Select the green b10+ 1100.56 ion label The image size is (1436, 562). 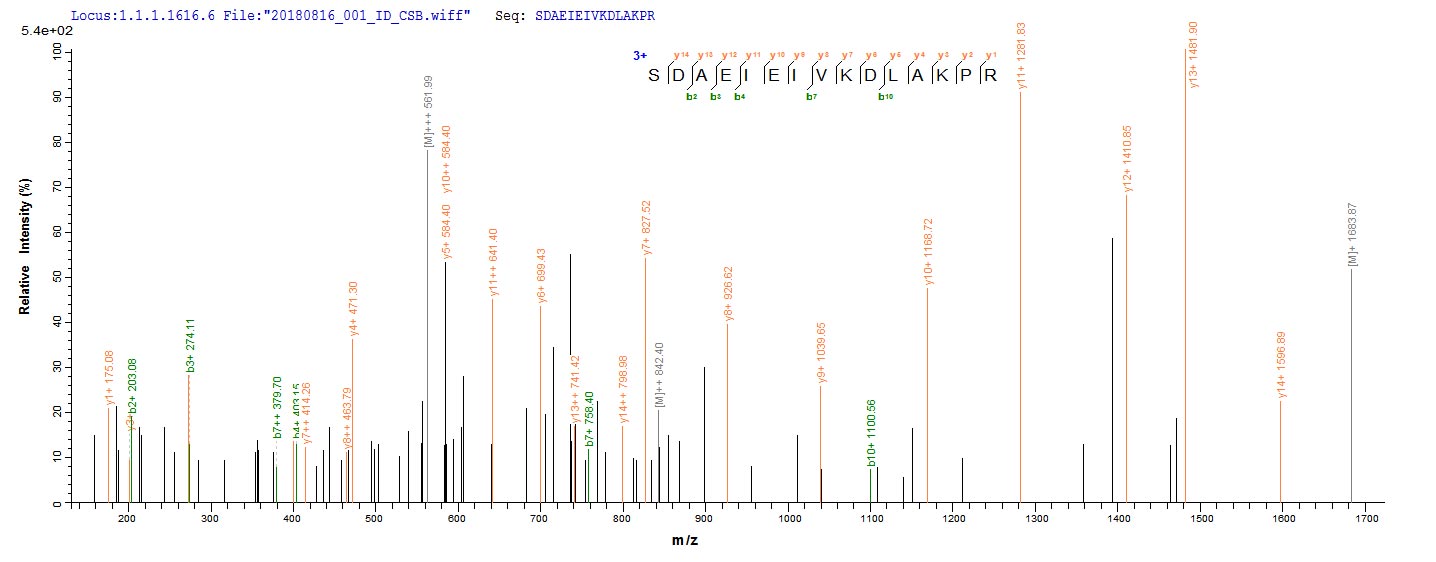pos(872,433)
